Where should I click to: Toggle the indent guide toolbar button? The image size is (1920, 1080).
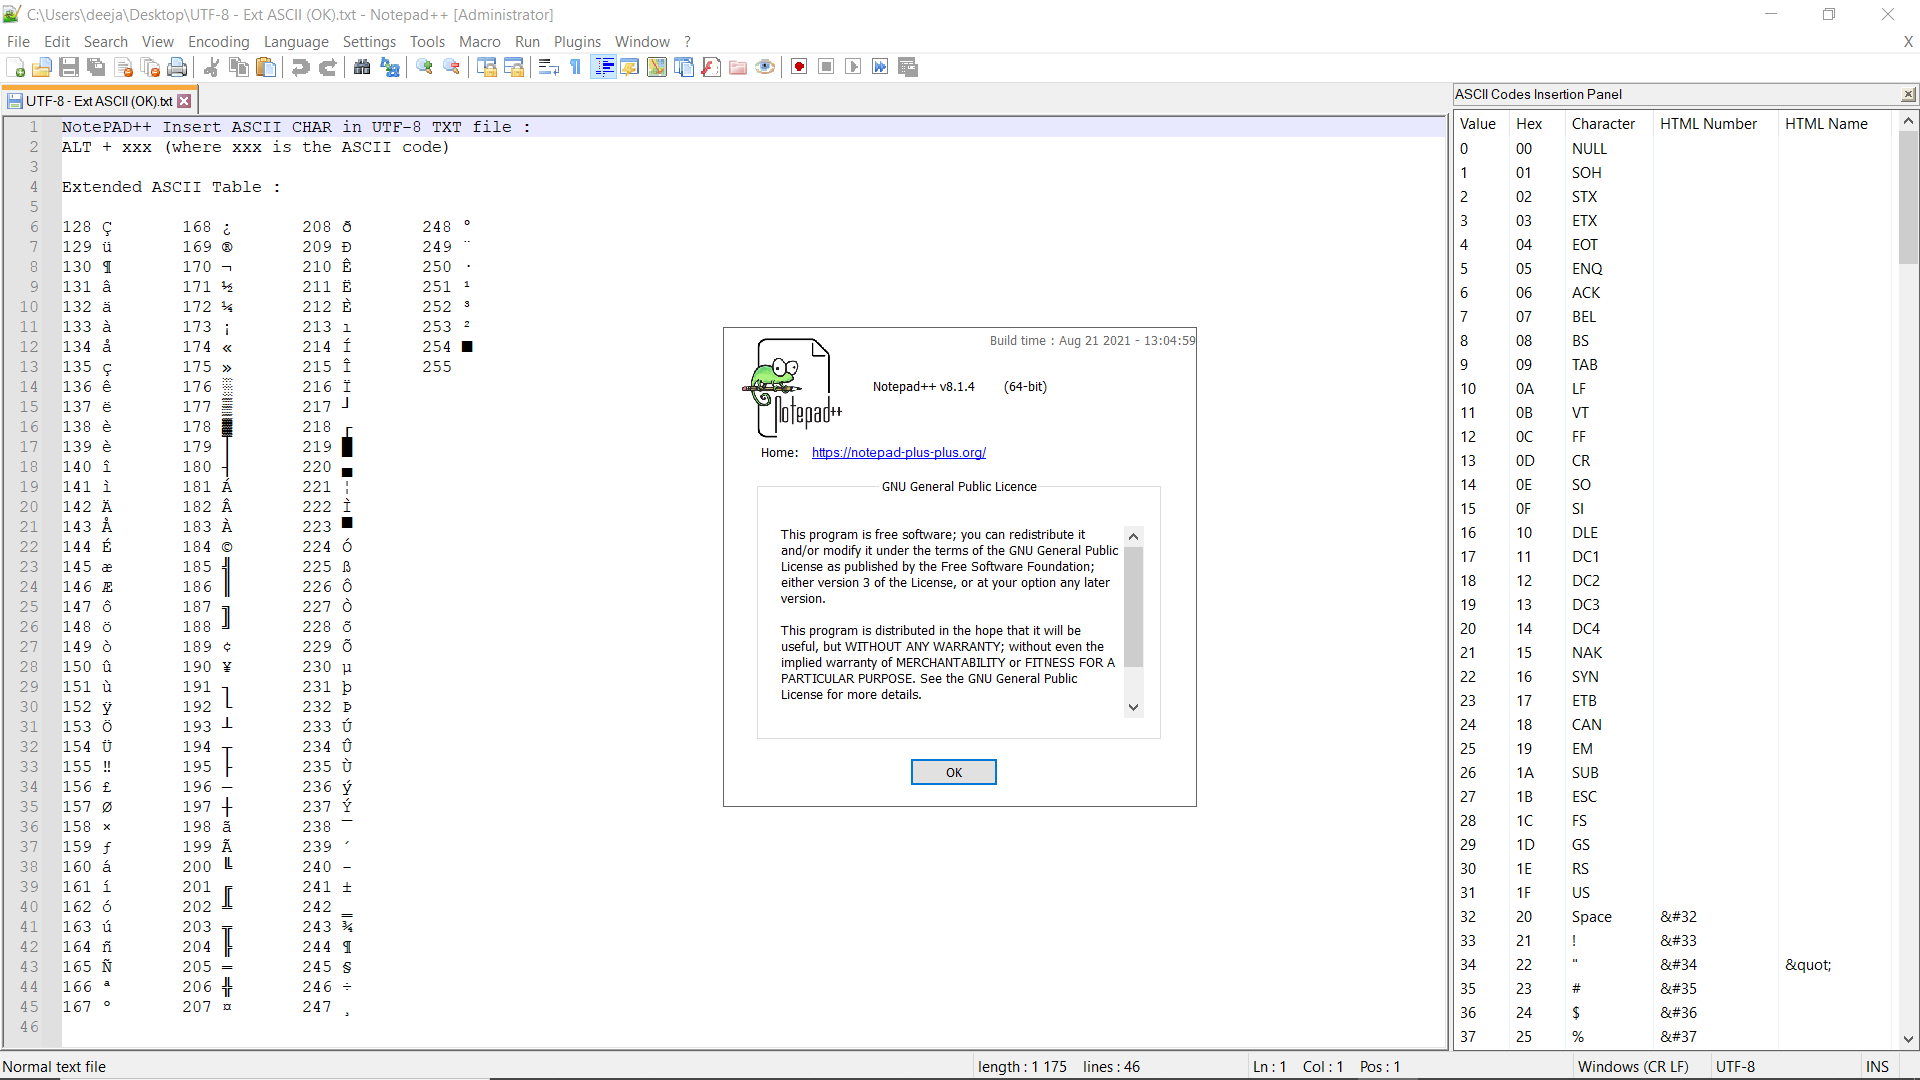pyautogui.click(x=603, y=67)
